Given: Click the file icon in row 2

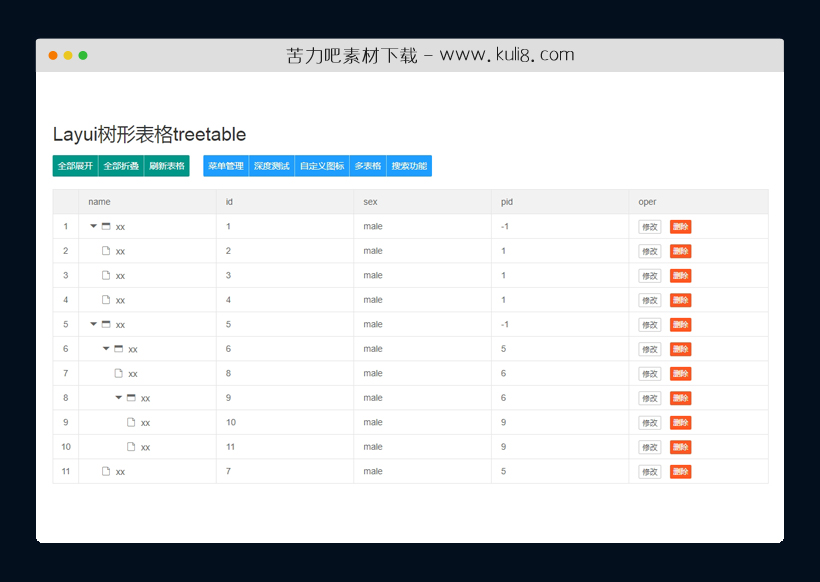Looking at the screenshot, I should (x=106, y=251).
